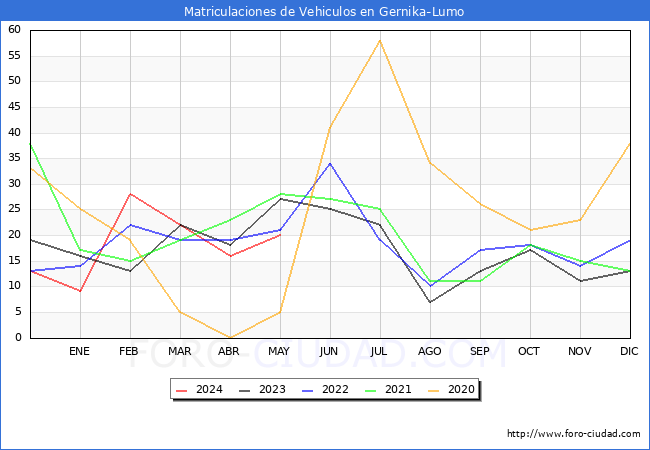Click the orange 2020 point at NOV
The image size is (650, 450).
click(x=580, y=220)
